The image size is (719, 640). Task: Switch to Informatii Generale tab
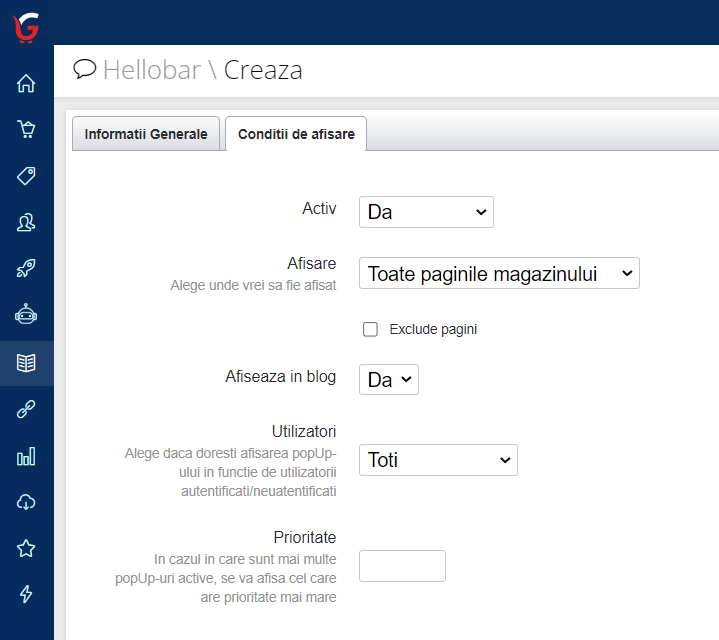tap(146, 134)
